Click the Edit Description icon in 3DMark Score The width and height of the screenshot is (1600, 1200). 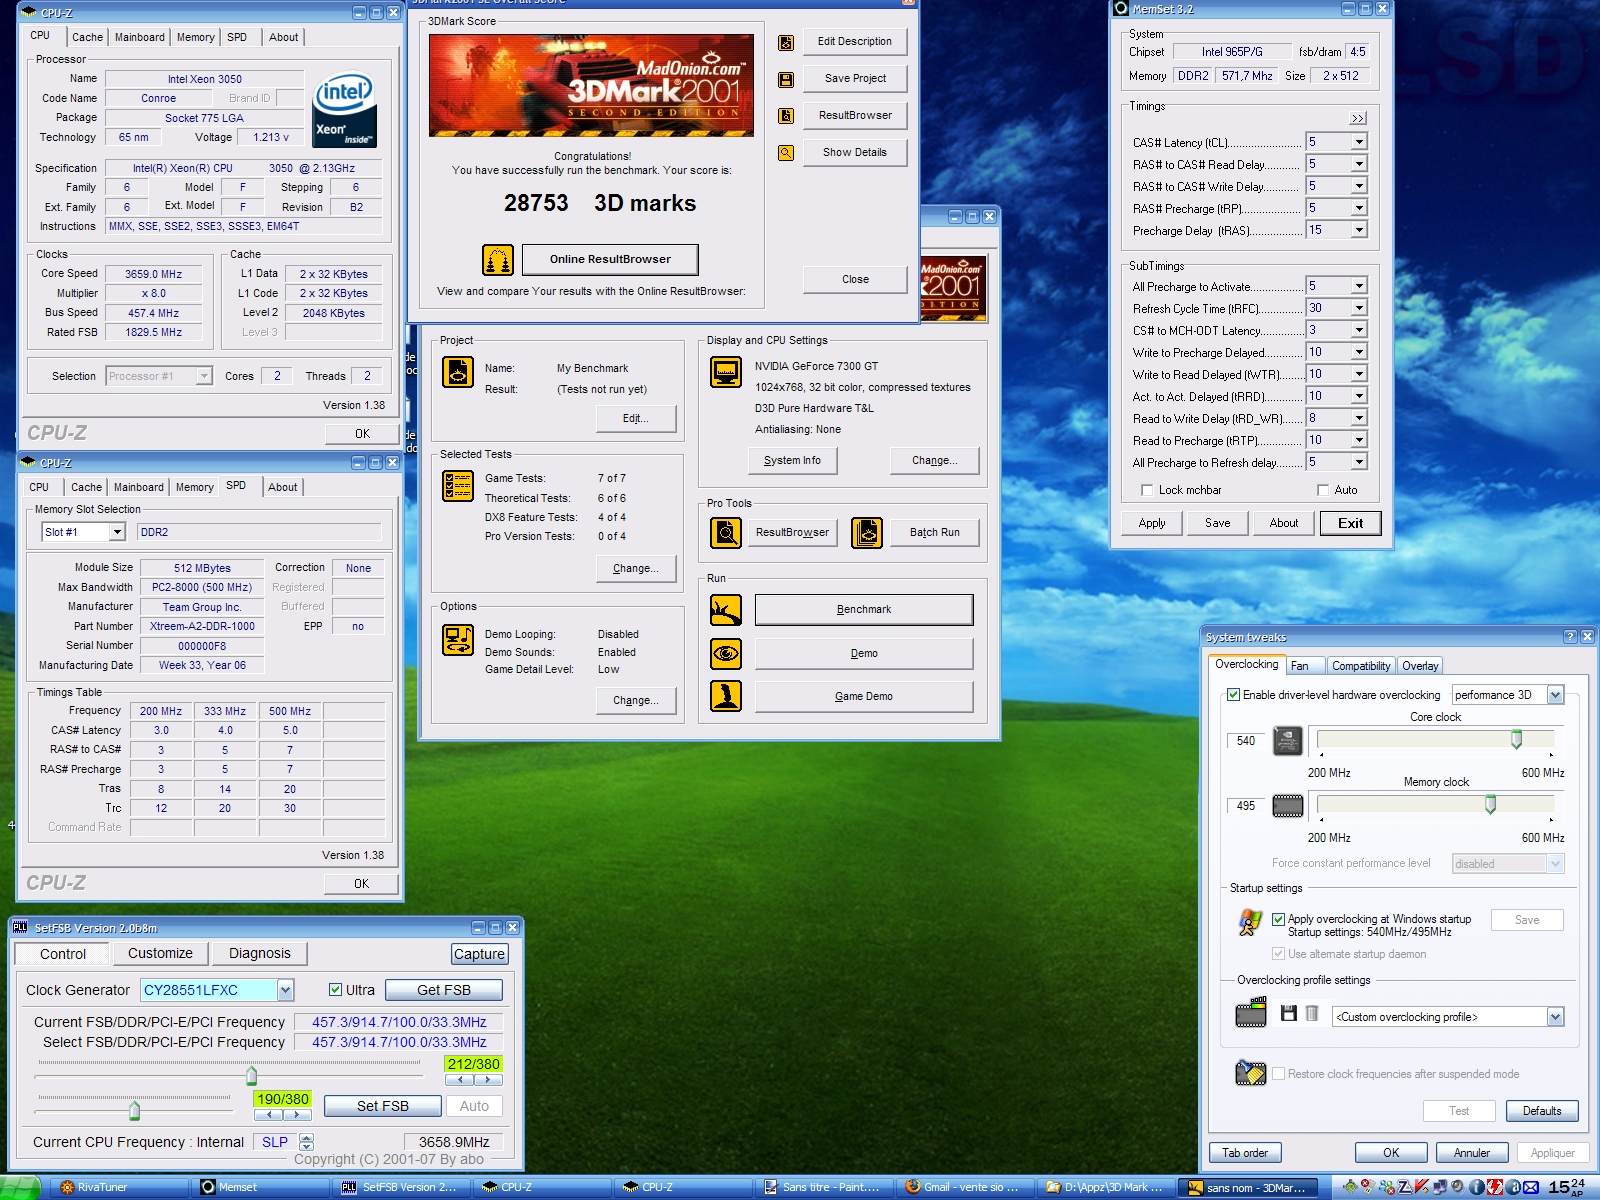(x=786, y=42)
